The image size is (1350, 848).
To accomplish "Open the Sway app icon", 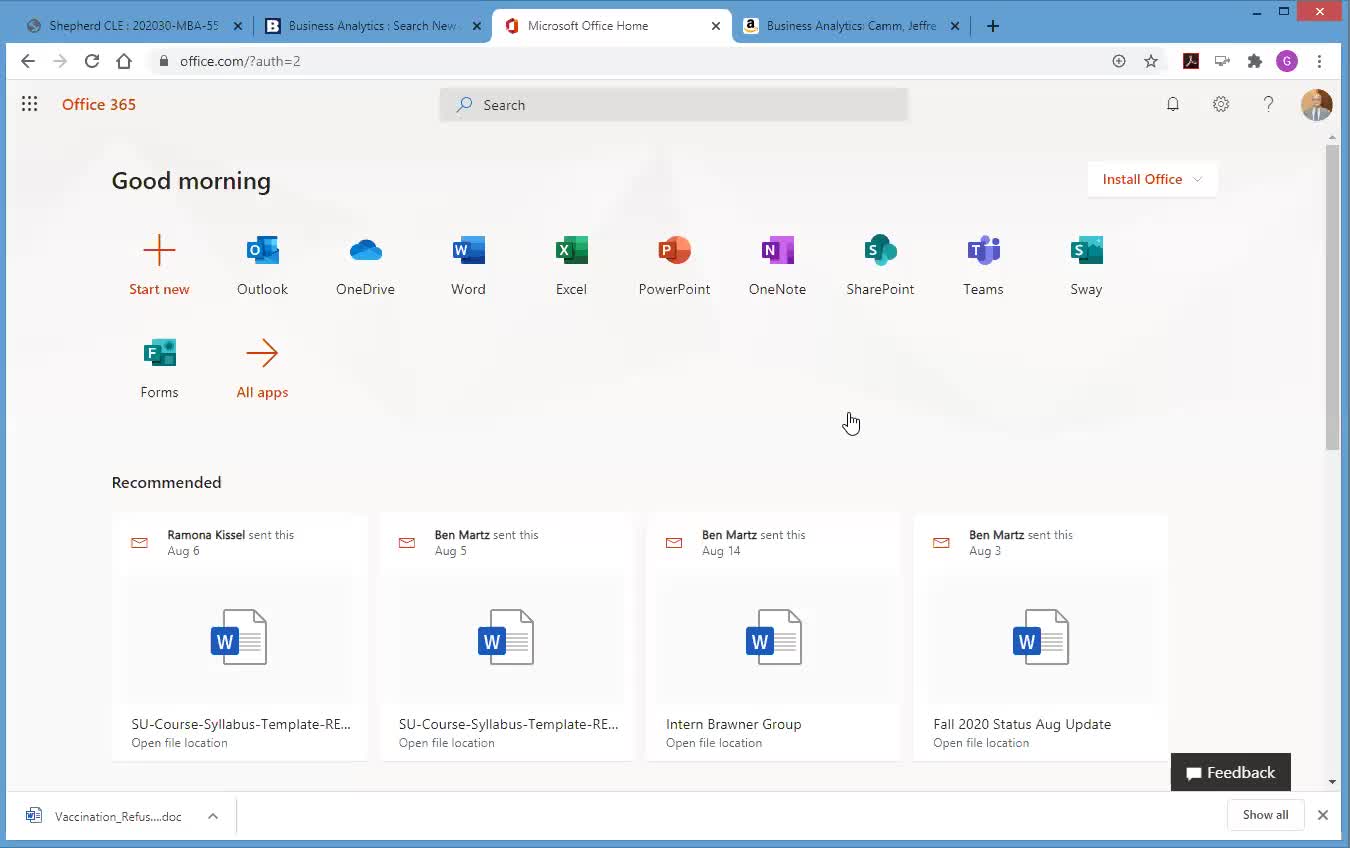I will pos(1086,250).
